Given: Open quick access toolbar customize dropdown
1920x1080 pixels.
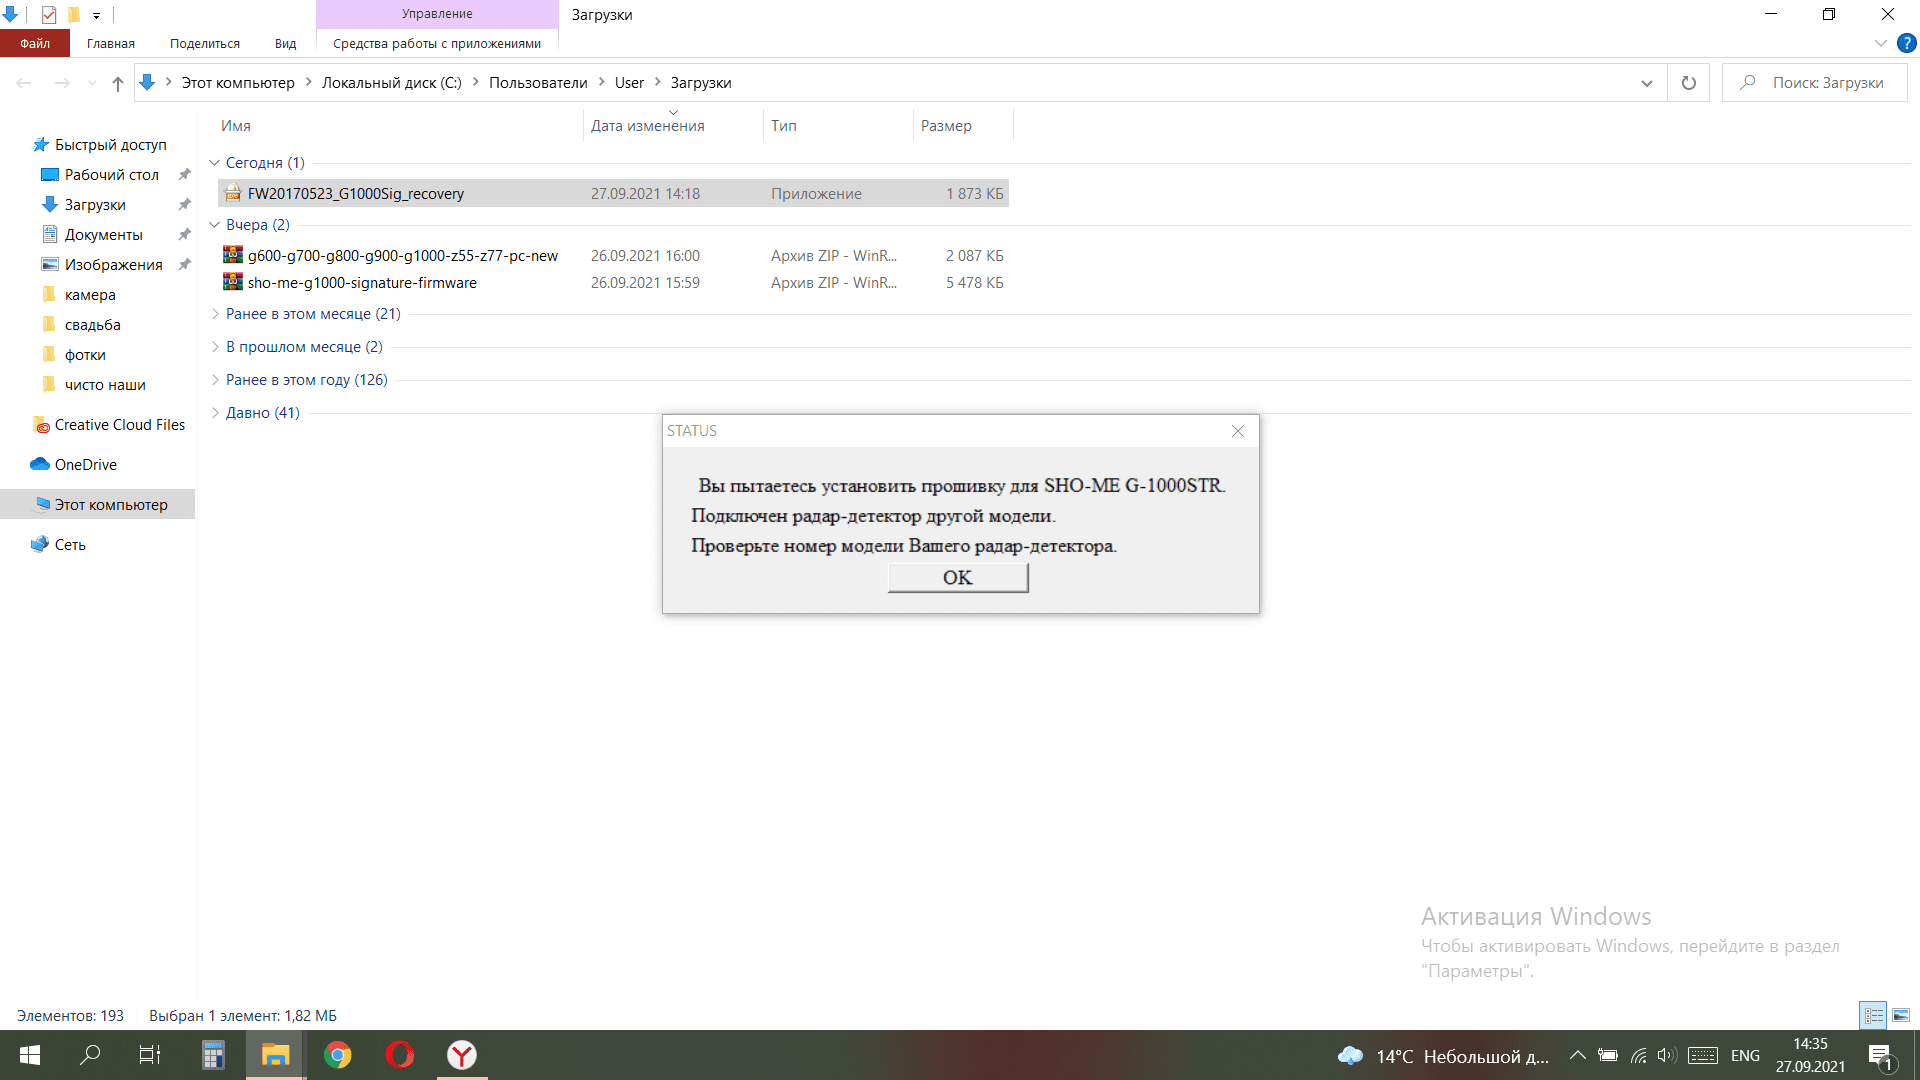Looking at the screenshot, I should 96,15.
